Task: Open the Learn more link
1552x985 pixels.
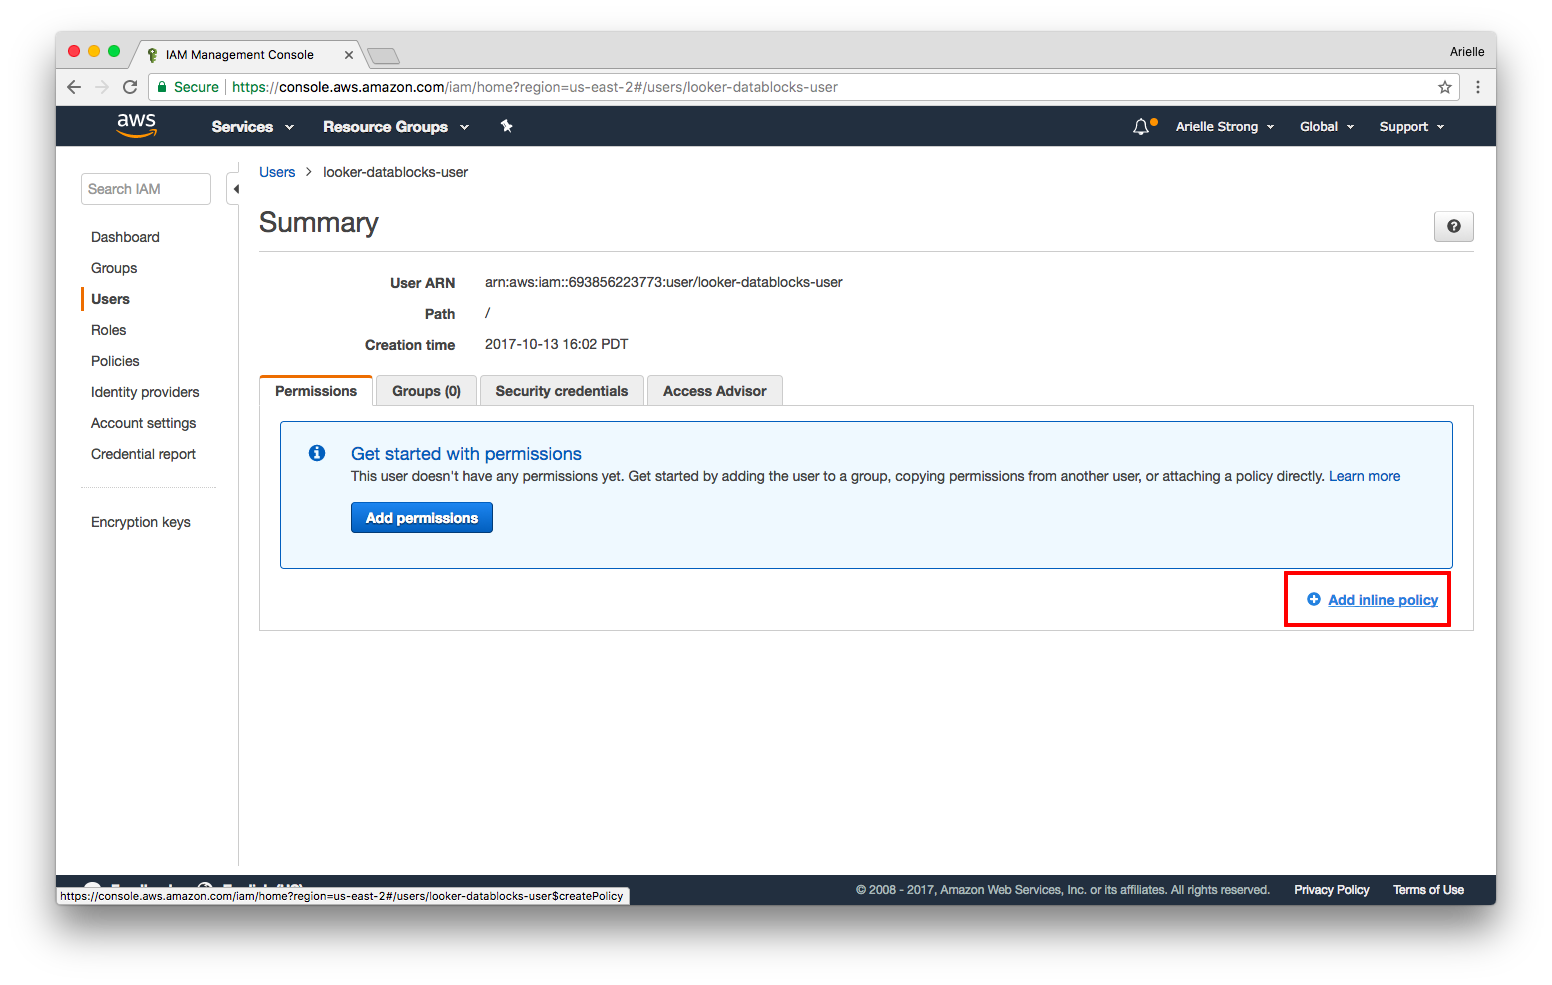Action: [x=1364, y=476]
